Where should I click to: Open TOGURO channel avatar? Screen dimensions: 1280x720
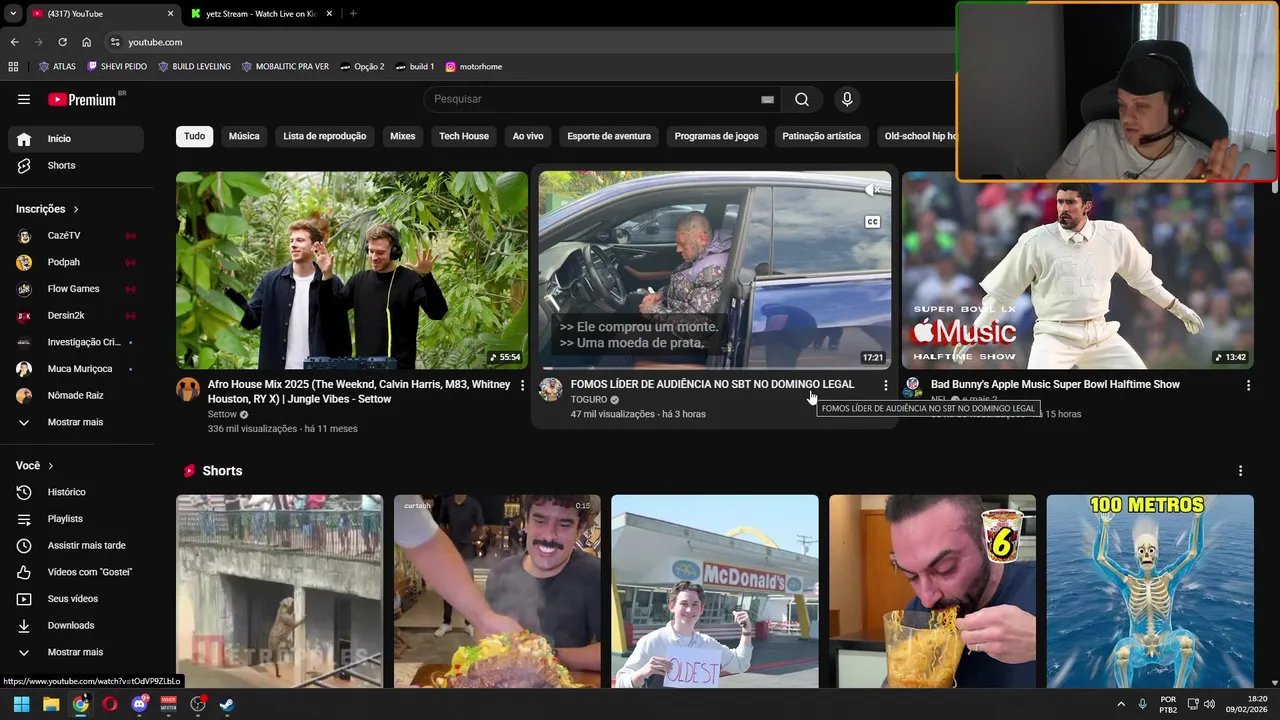551,389
